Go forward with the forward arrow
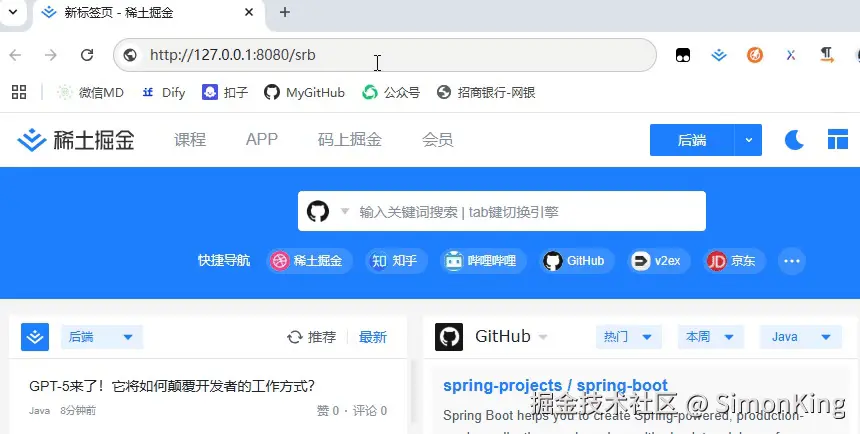The image size is (860, 434). [50, 55]
